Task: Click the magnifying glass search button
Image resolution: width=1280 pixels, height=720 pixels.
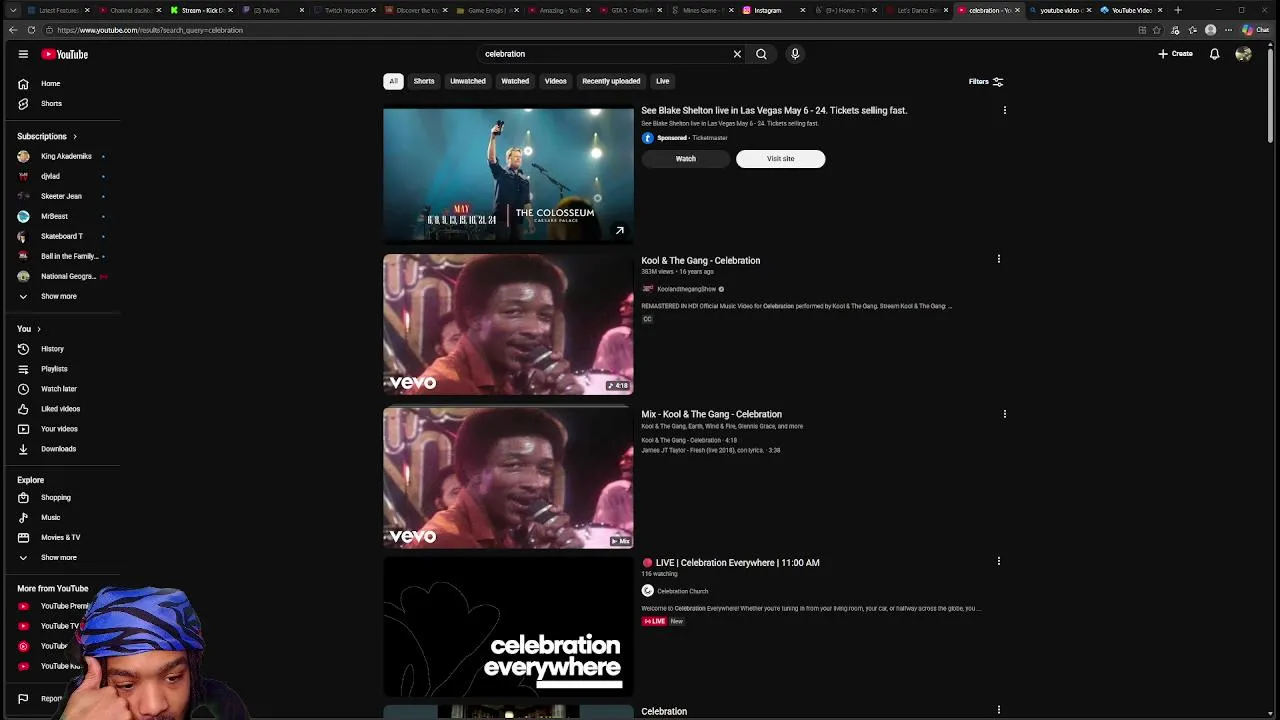Action: pos(761,54)
